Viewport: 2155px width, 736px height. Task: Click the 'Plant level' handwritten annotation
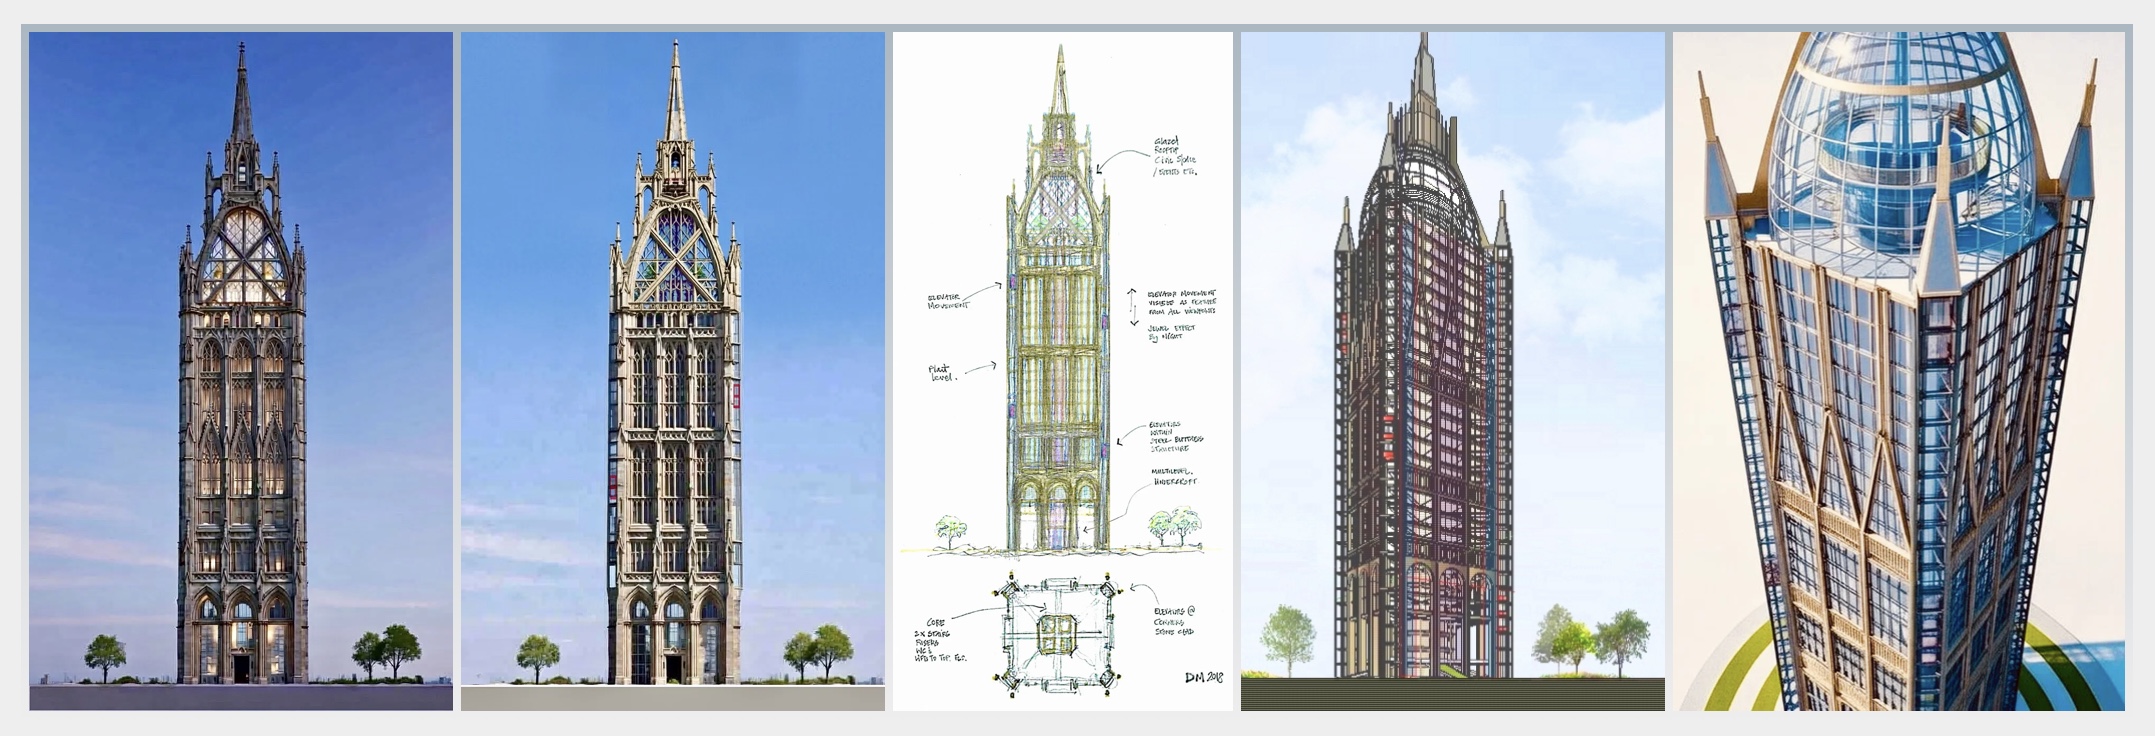click(x=944, y=373)
